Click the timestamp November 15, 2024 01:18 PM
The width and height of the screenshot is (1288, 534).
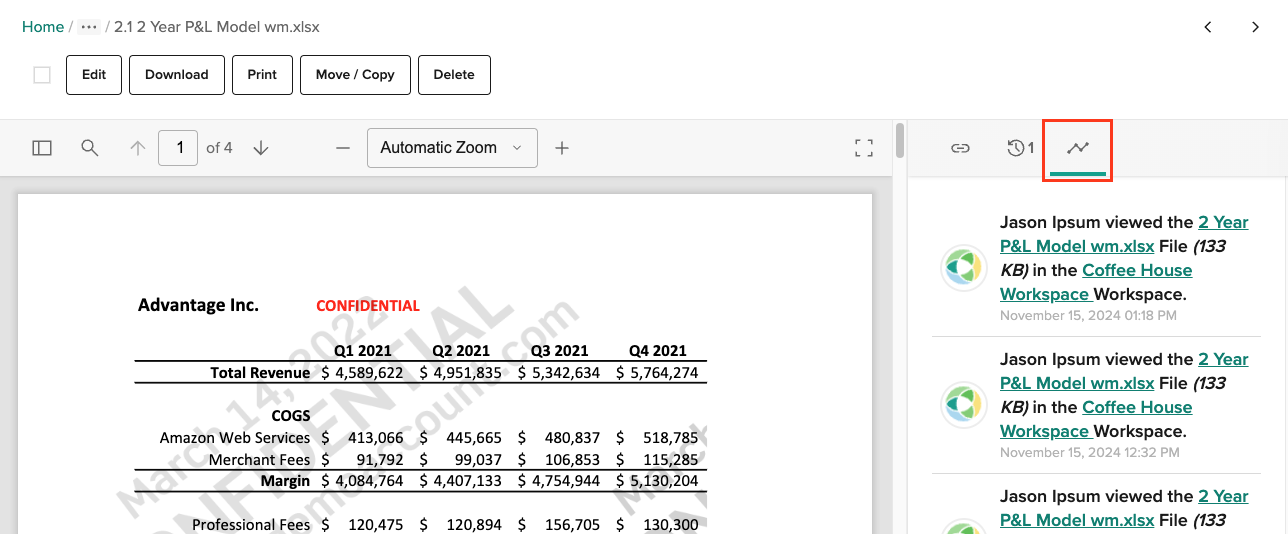(1088, 315)
